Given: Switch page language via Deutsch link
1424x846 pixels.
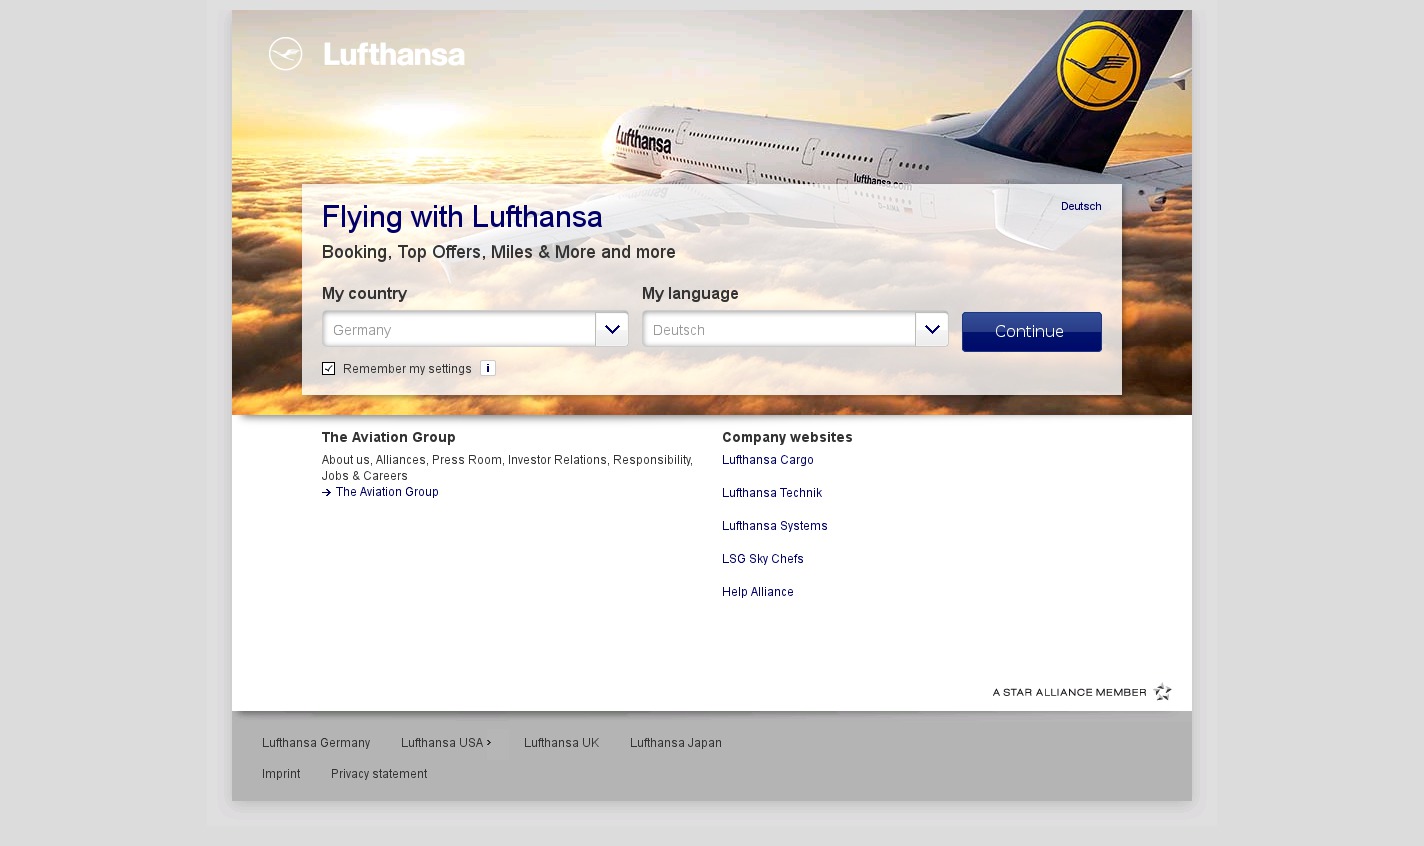Looking at the screenshot, I should pyautogui.click(x=1081, y=206).
